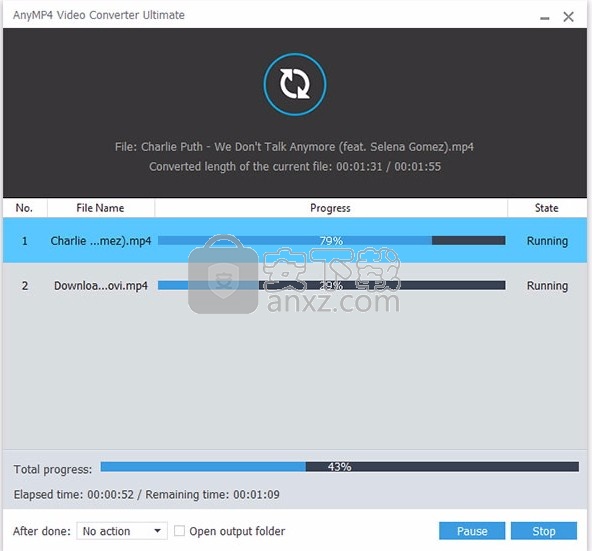Select the Charlie ...mez).mp4 file row
Image resolution: width=592 pixels, height=551 pixels.
pyautogui.click(x=295, y=241)
